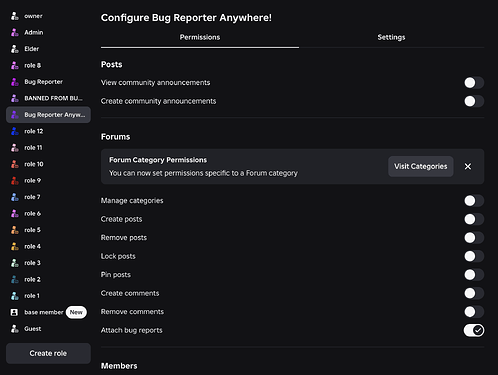Select the role 11 label

click(33, 148)
